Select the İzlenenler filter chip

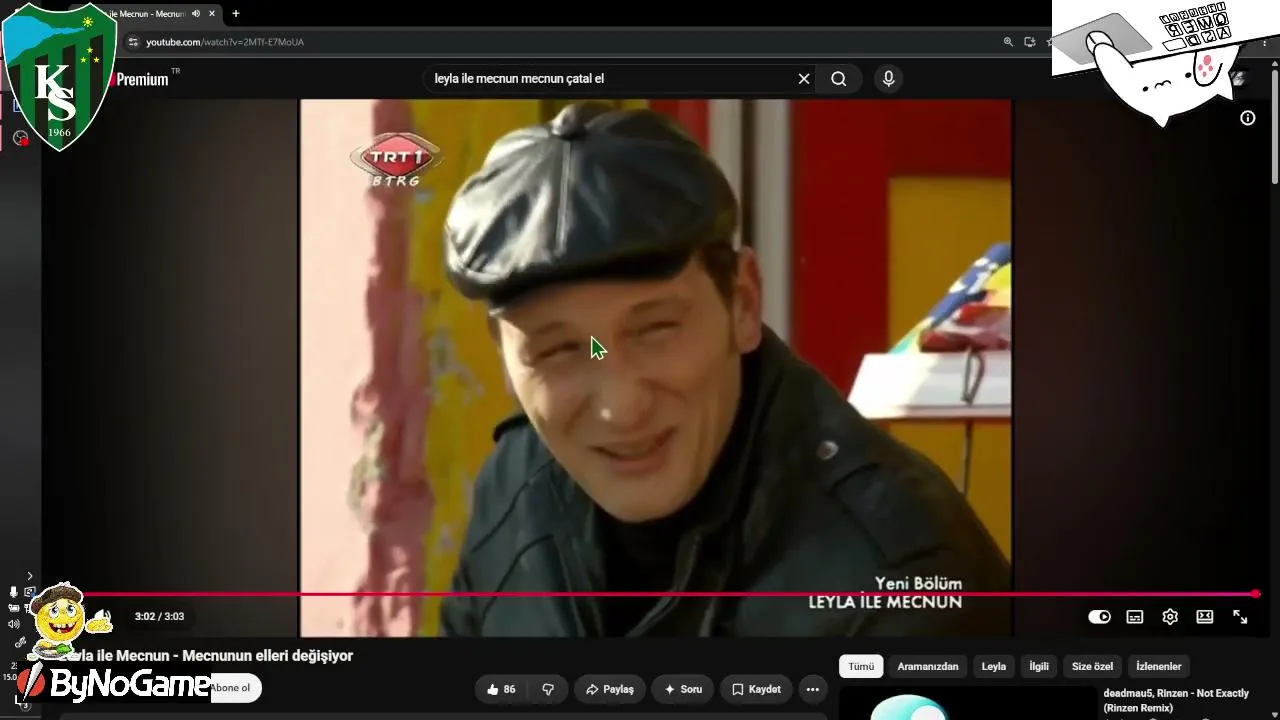pyautogui.click(x=1159, y=666)
